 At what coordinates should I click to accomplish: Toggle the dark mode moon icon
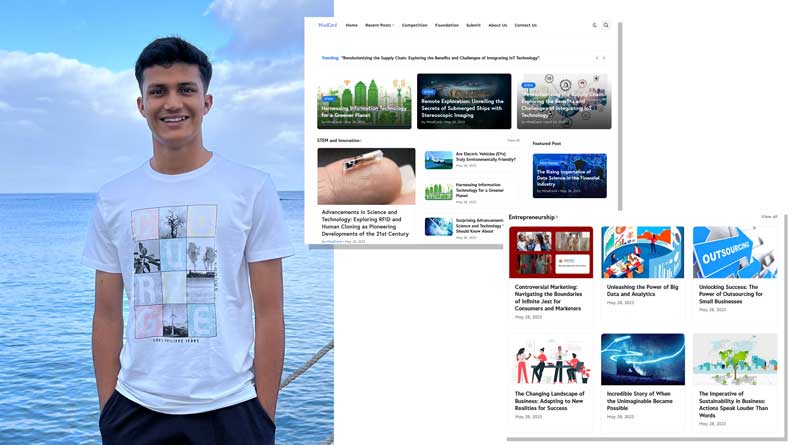pyautogui.click(x=594, y=25)
